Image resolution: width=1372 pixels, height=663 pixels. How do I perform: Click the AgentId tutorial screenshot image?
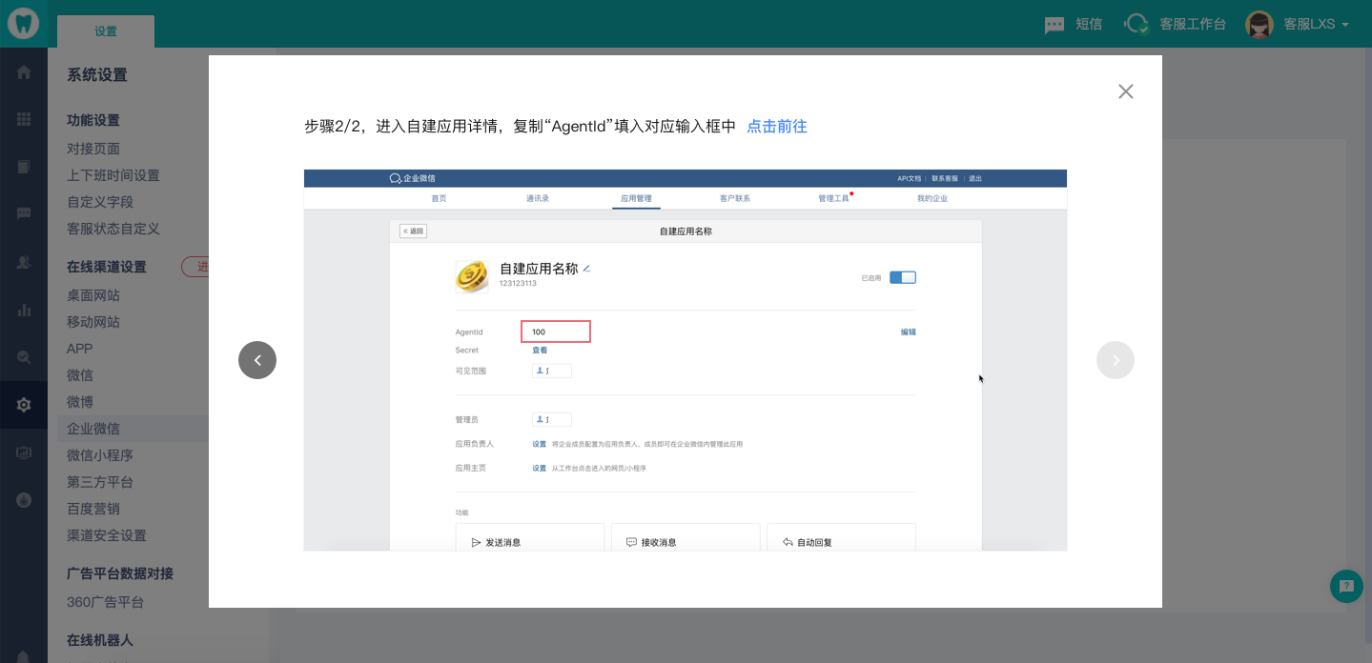tap(685, 360)
